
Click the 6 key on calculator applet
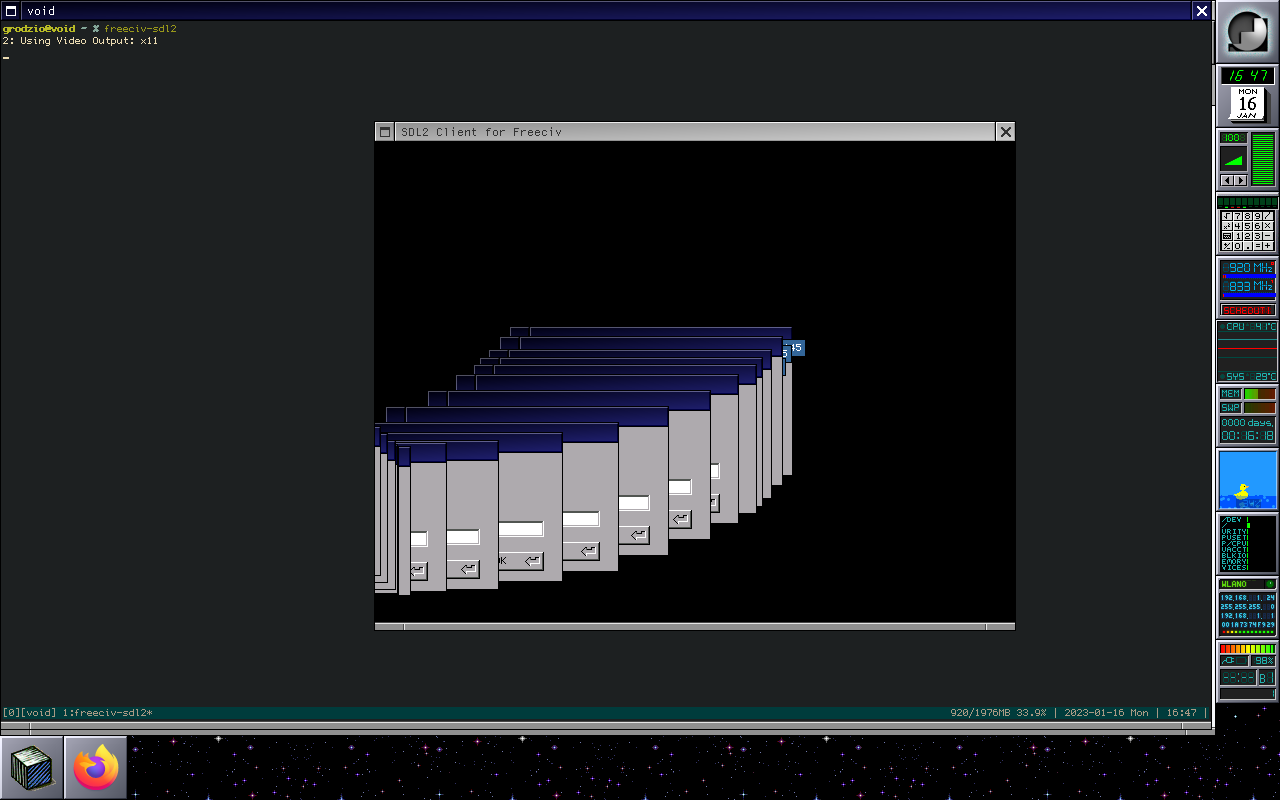coord(1257,226)
